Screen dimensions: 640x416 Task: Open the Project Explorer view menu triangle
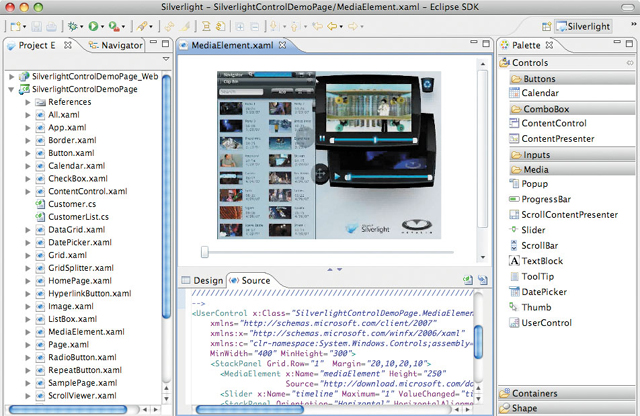click(166, 59)
